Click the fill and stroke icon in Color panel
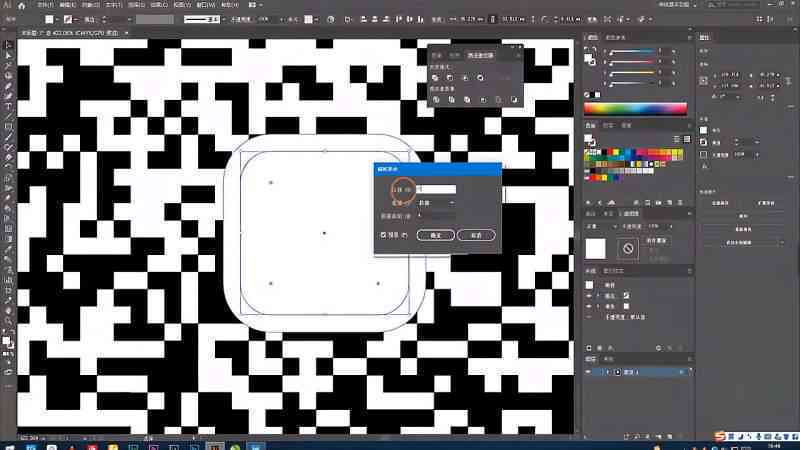The width and height of the screenshot is (800, 450). click(590, 58)
